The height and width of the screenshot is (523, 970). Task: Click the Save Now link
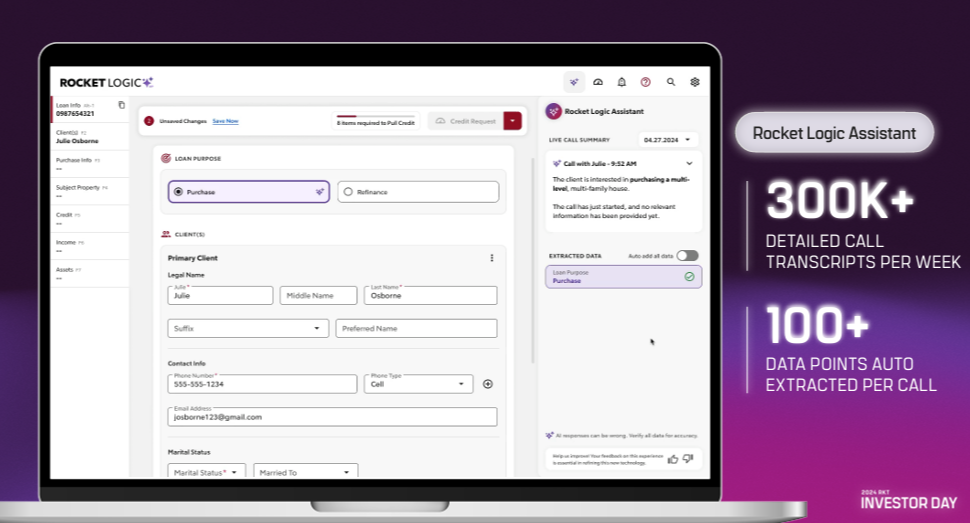pos(225,121)
